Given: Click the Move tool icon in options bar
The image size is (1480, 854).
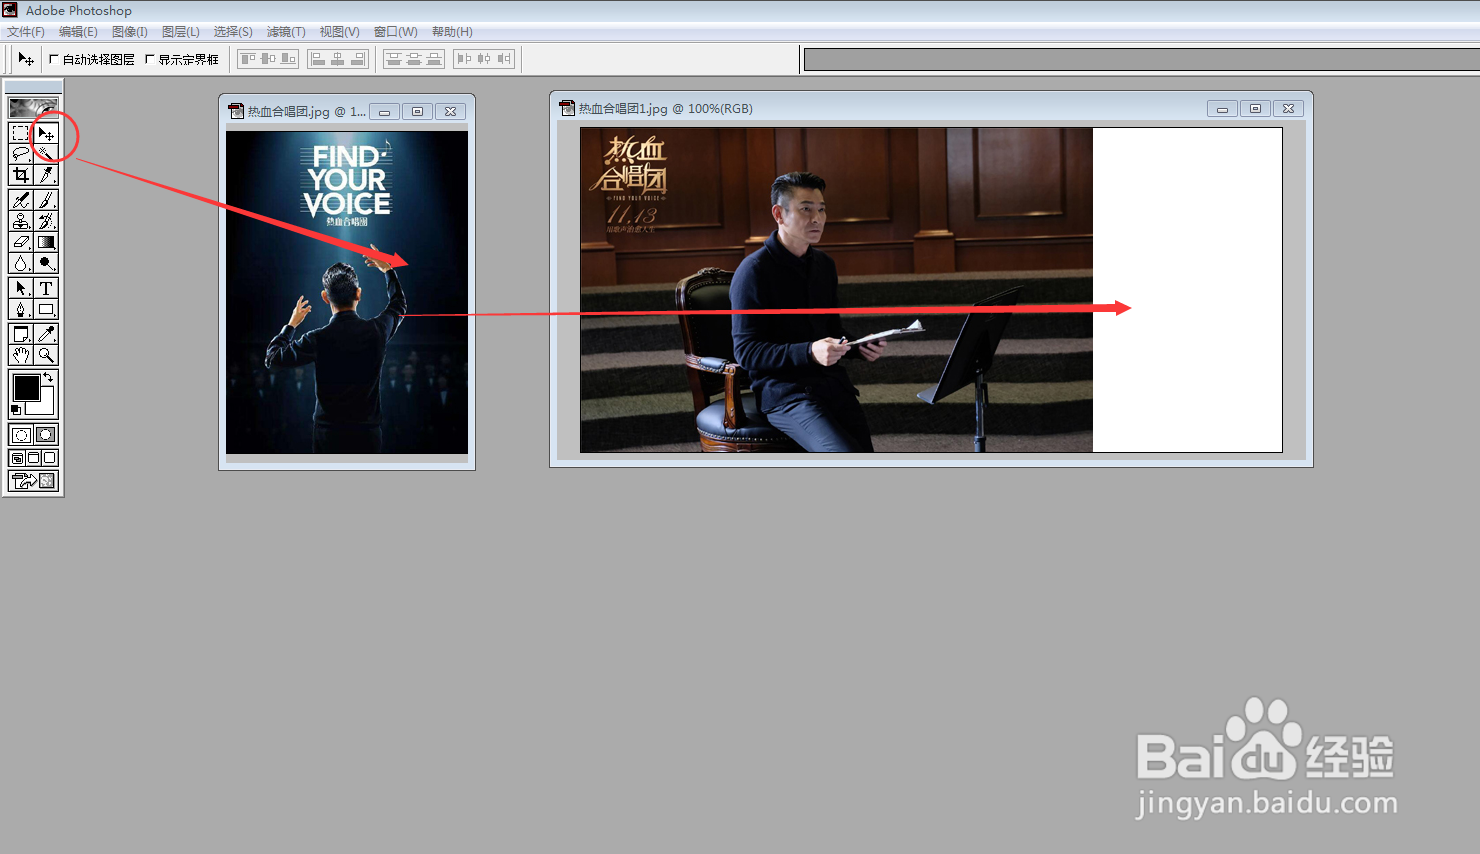Looking at the screenshot, I should pos(26,59).
